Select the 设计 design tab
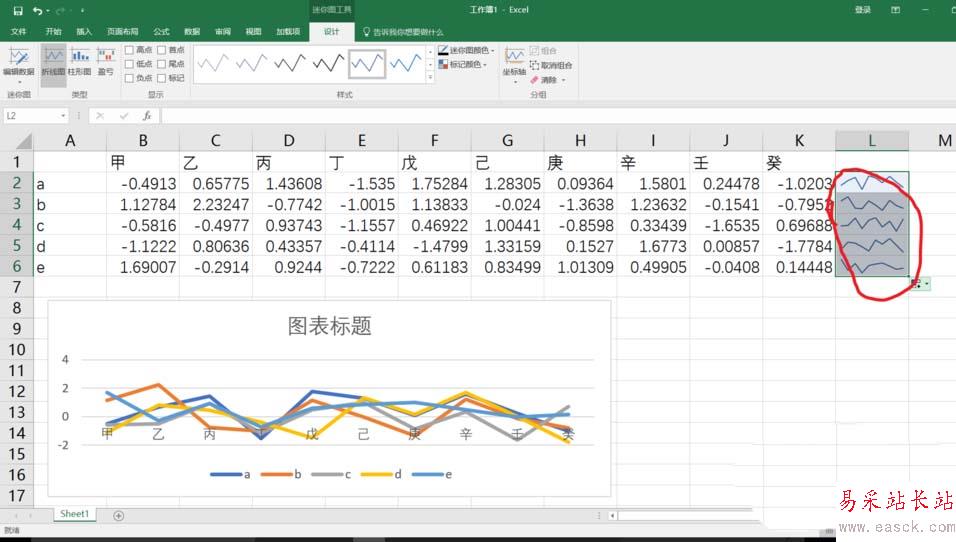The height and width of the screenshot is (542, 956). pyautogui.click(x=331, y=32)
